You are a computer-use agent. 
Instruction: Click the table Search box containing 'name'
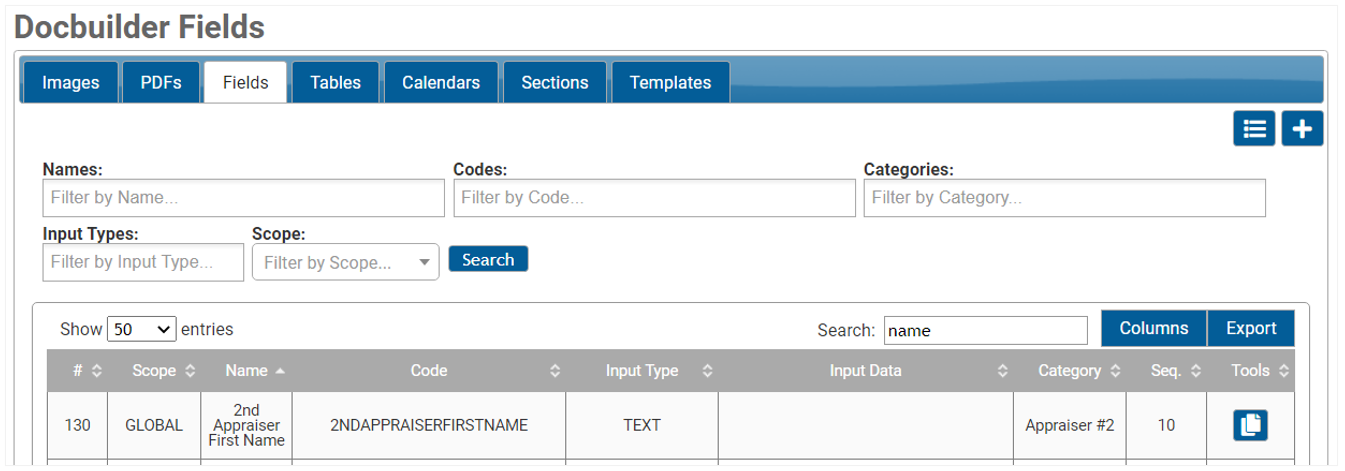click(985, 331)
